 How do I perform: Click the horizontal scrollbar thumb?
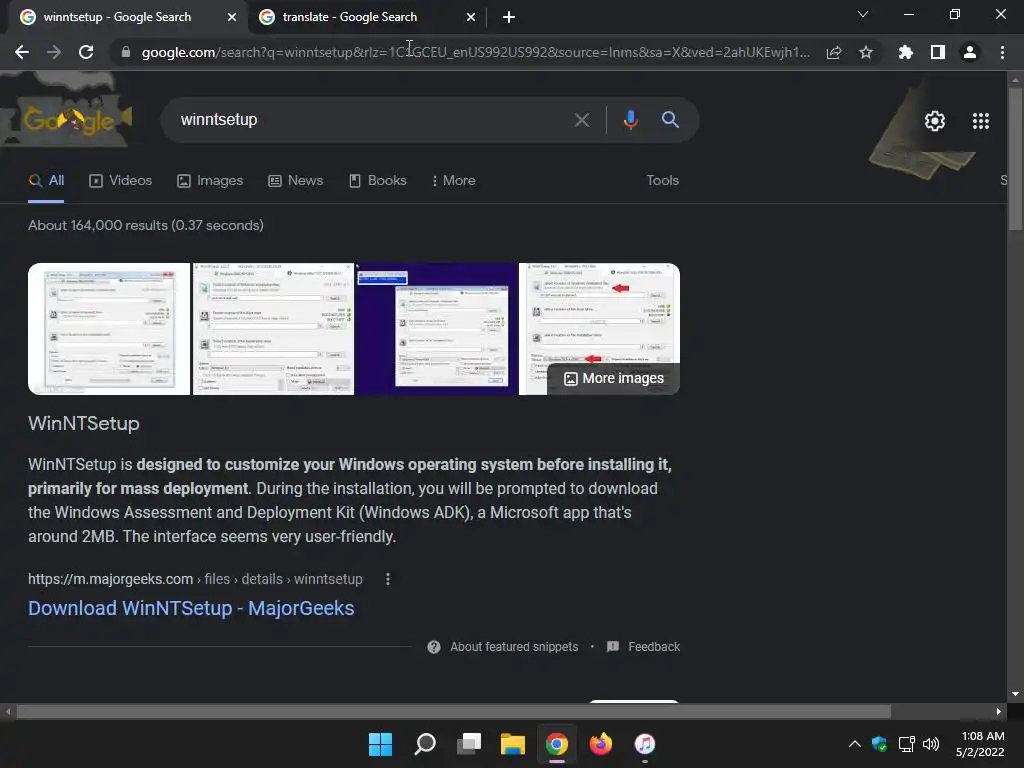click(x=453, y=711)
